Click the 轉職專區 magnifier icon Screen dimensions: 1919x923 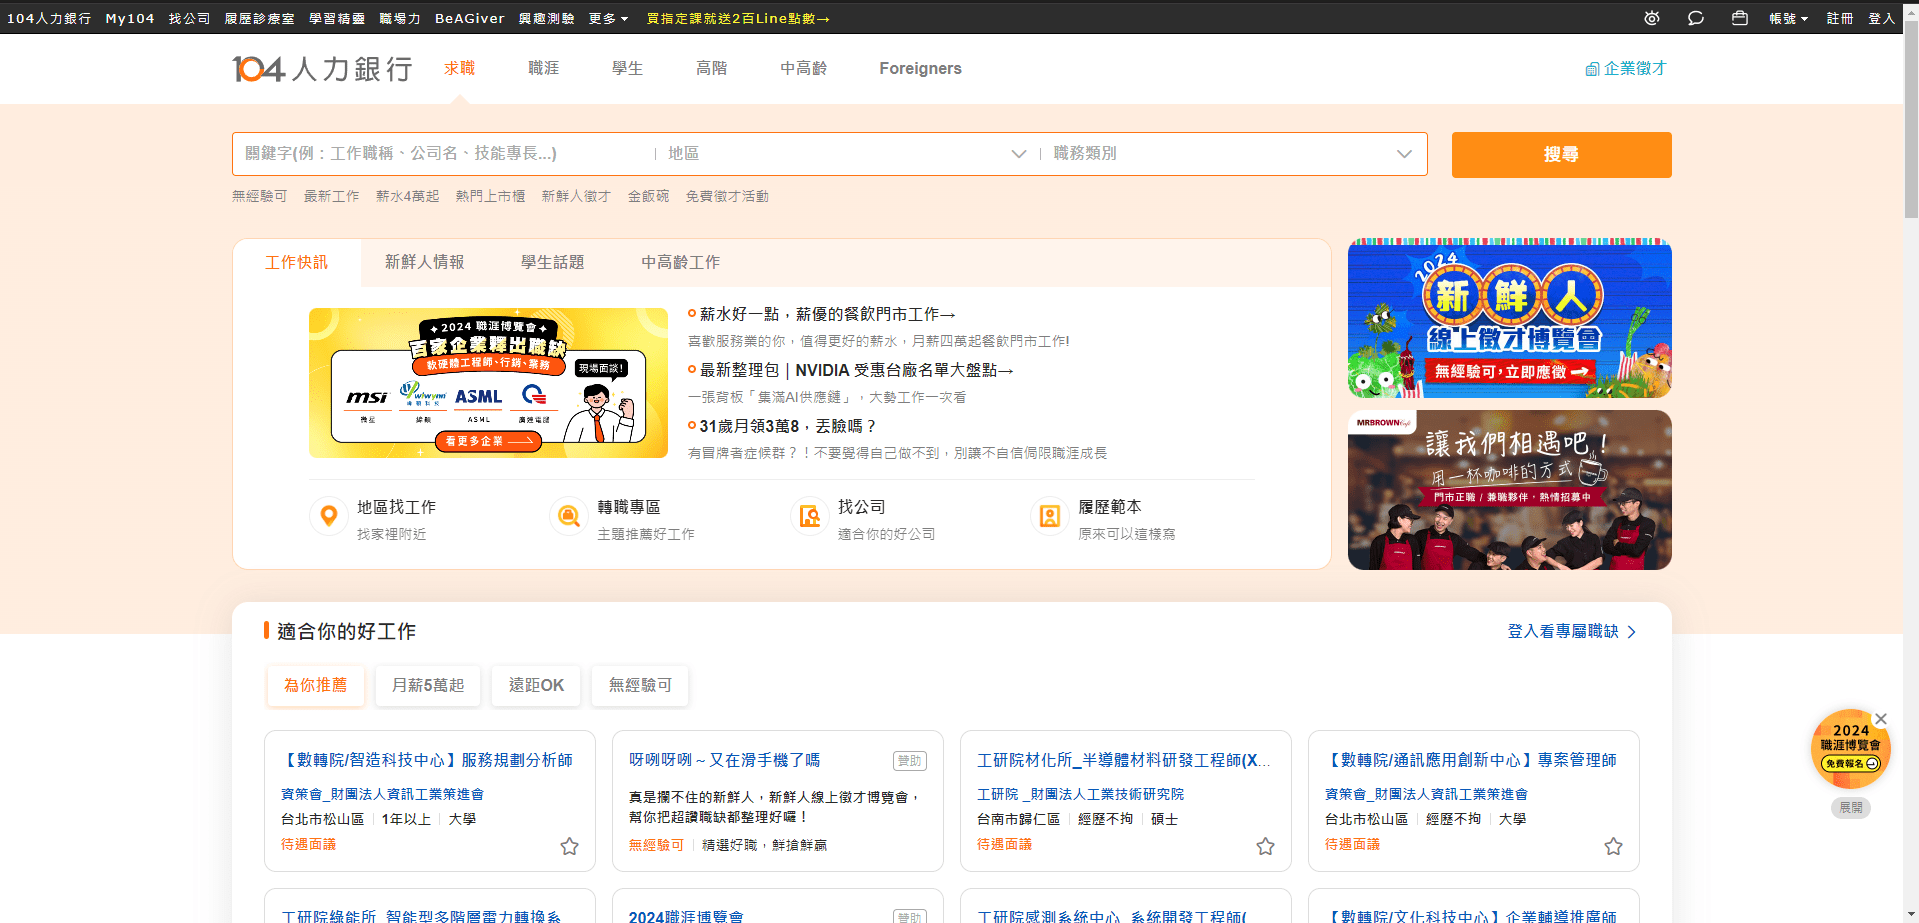click(568, 516)
